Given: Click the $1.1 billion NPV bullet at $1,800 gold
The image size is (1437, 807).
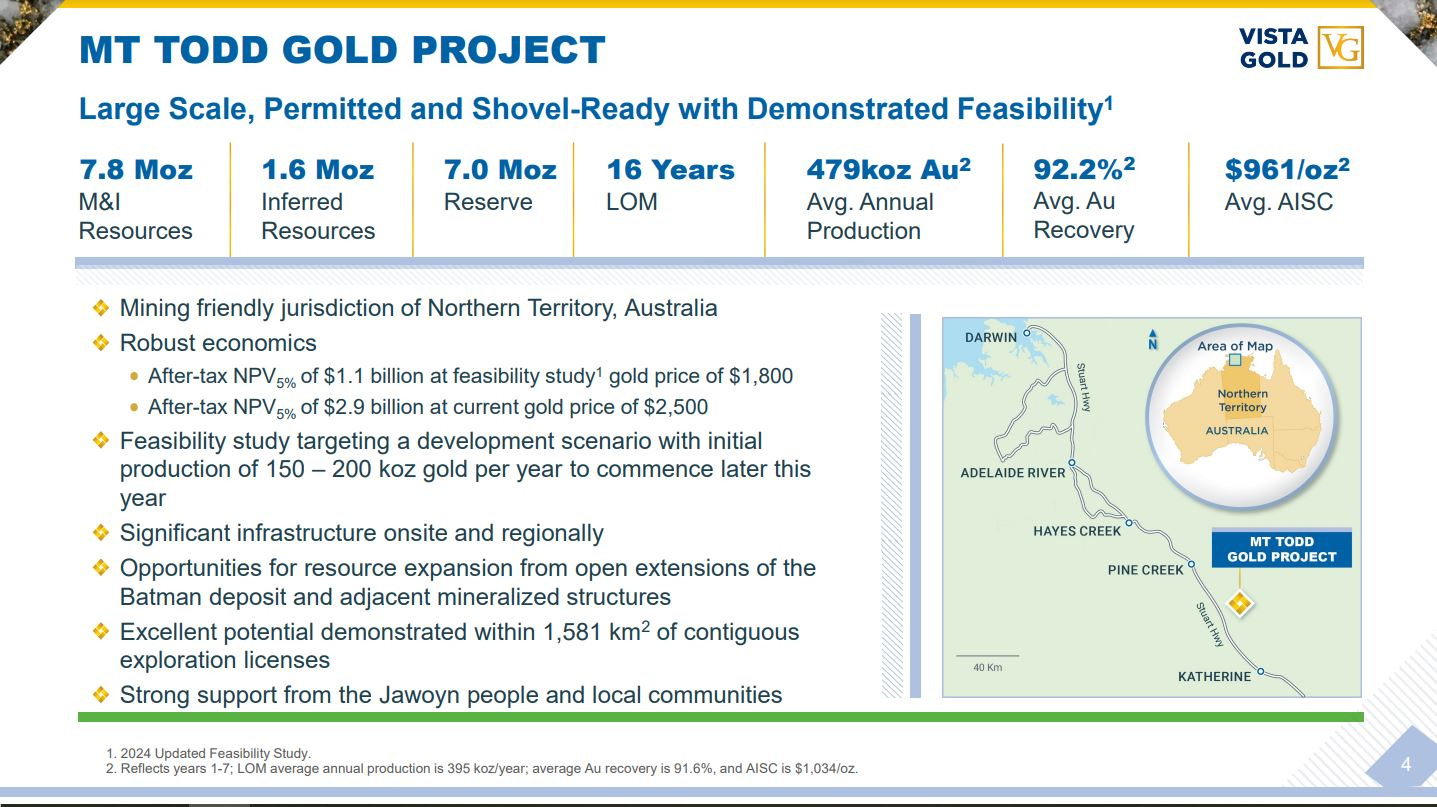Looking at the screenshot, I should (470, 377).
